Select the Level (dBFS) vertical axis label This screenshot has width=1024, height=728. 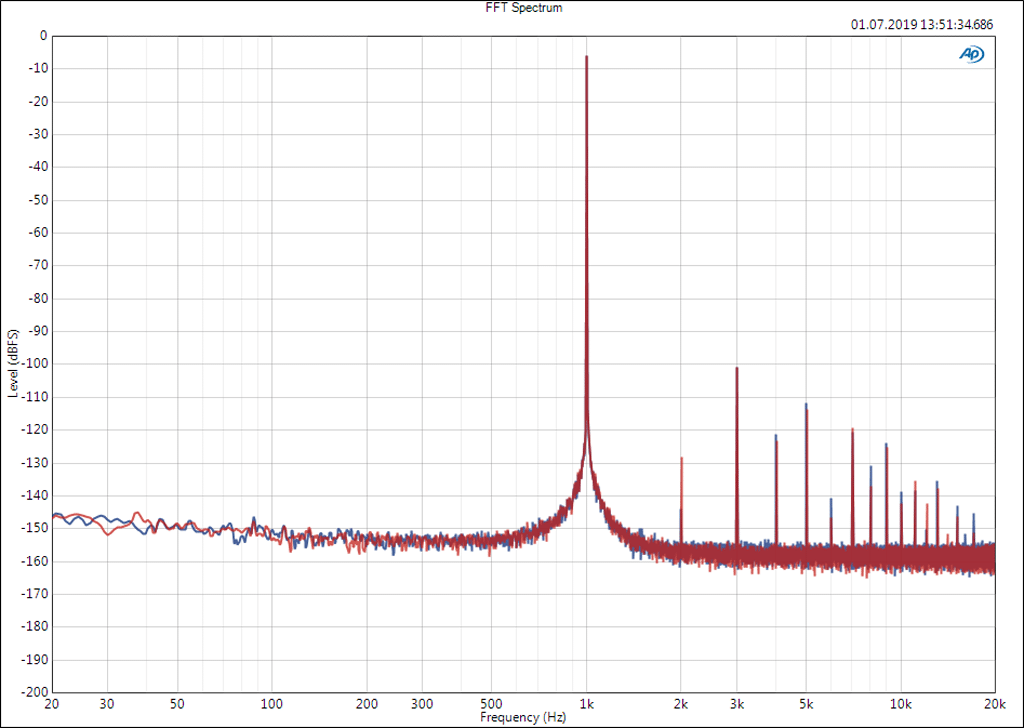pos(13,363)
